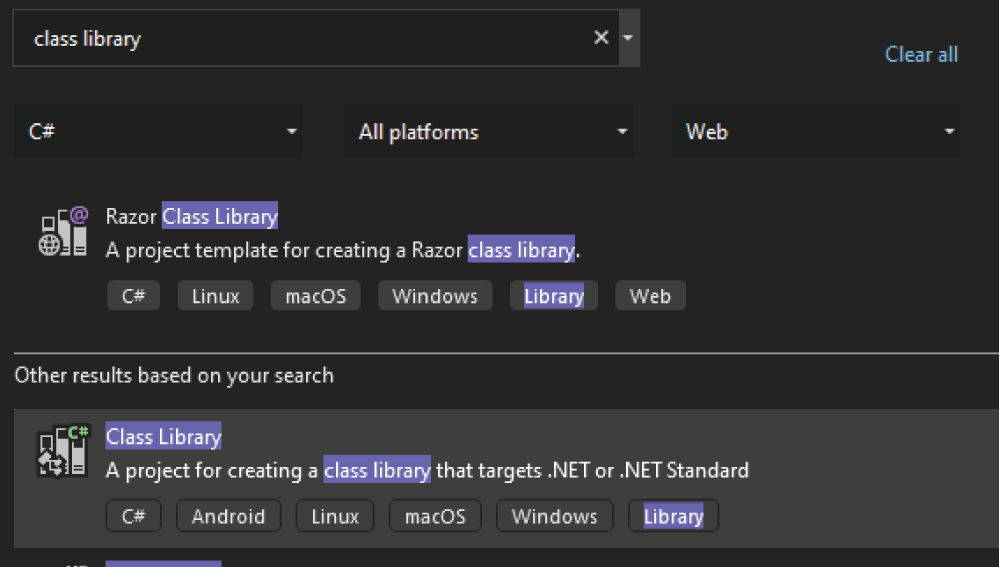
Task: Click the C# tag under Class Library
Action: tap(133, 516)
